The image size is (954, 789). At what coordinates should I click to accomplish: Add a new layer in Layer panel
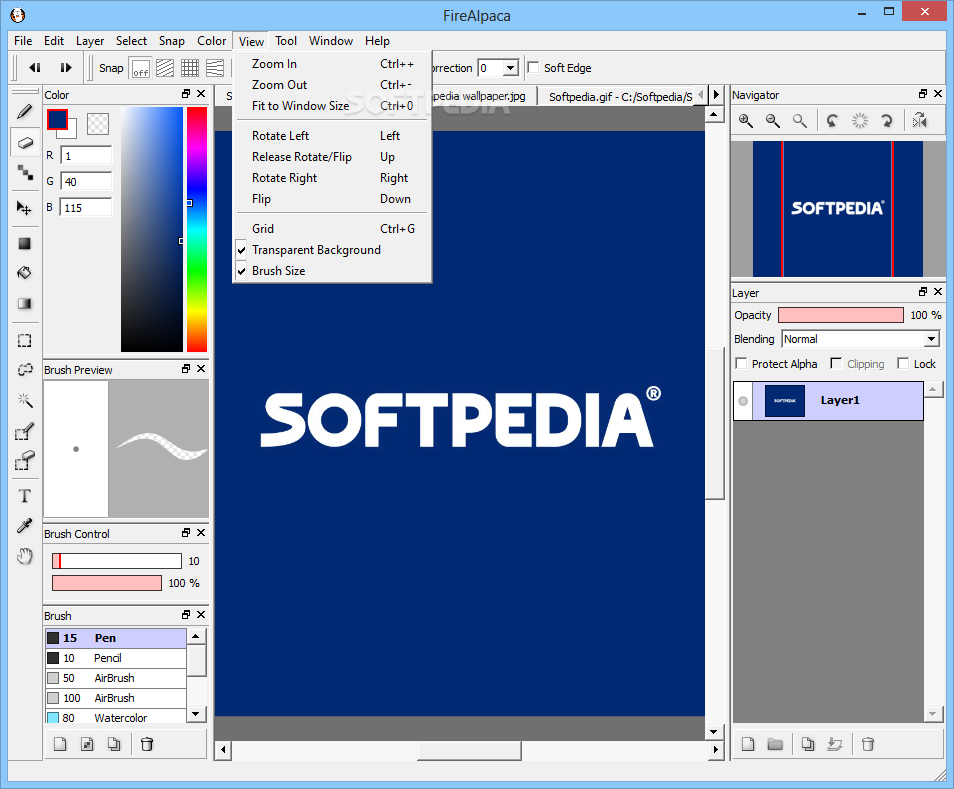[x=748, y=744]
